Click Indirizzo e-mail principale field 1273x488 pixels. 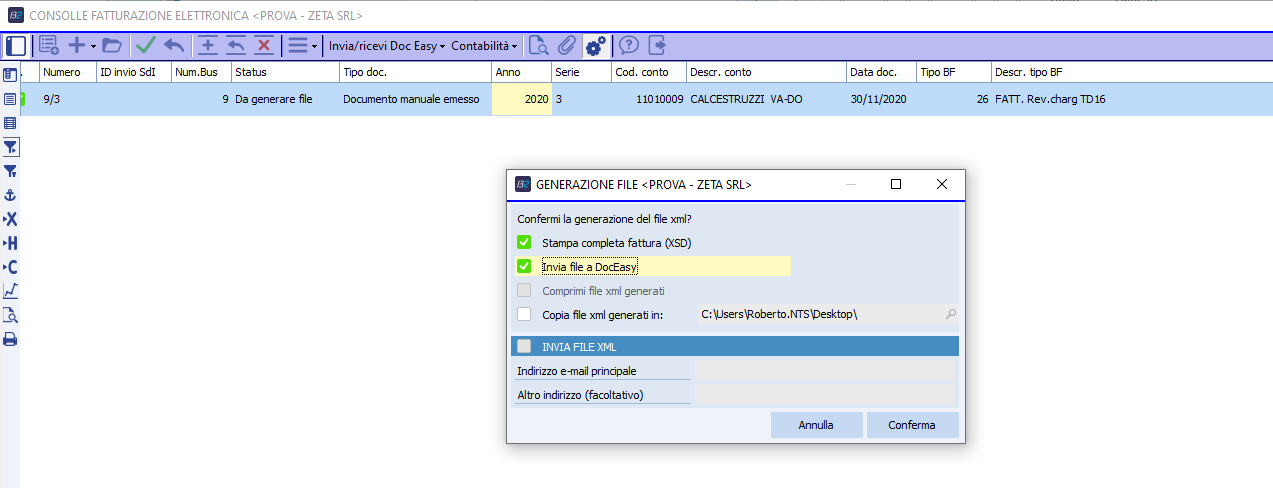point(825,371)
